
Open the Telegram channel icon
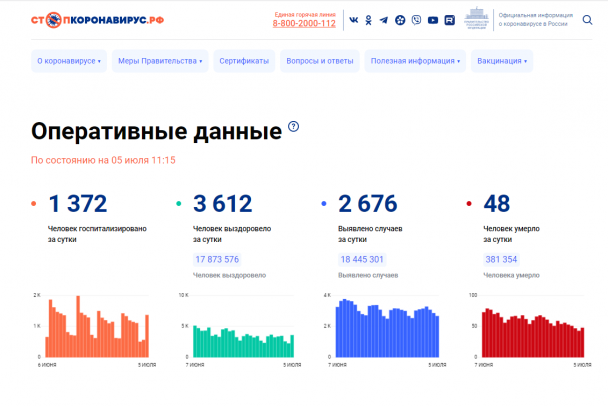[383, 20]
